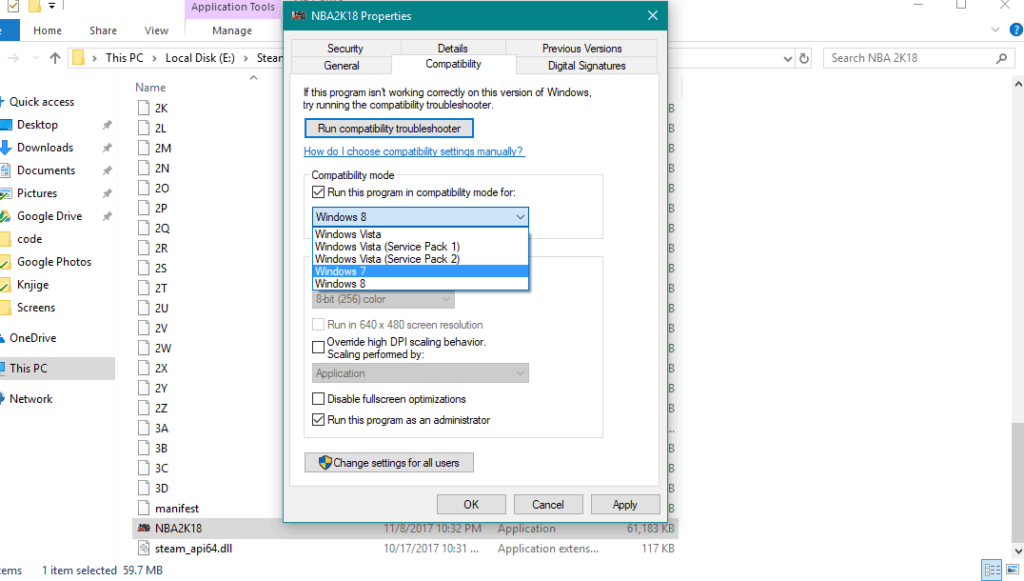
Task: Enable Override high DPI scaling behavior
Action: pyautogui.click(x=318, y=347)
